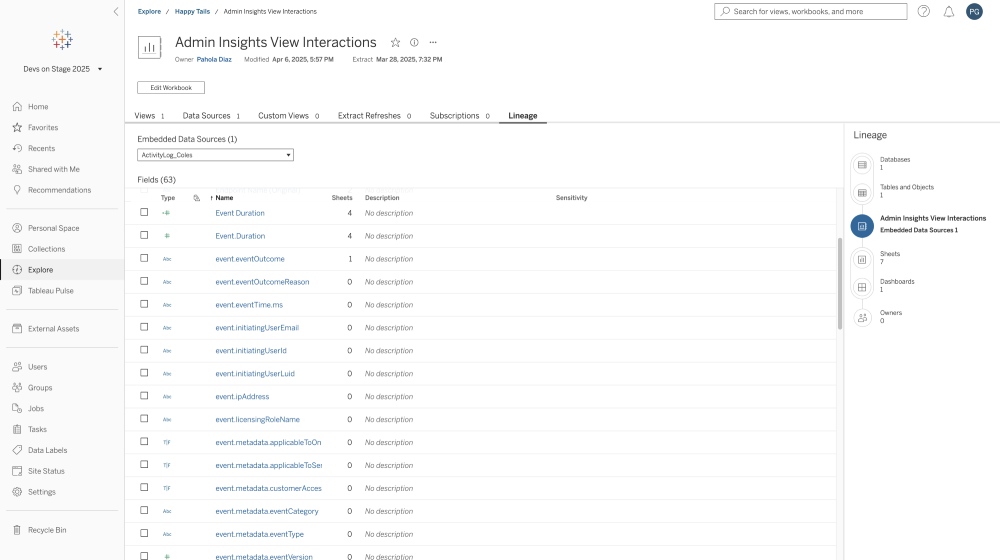
Task: Open the Pahola Diaz owner link
Action: pos(214,59)
